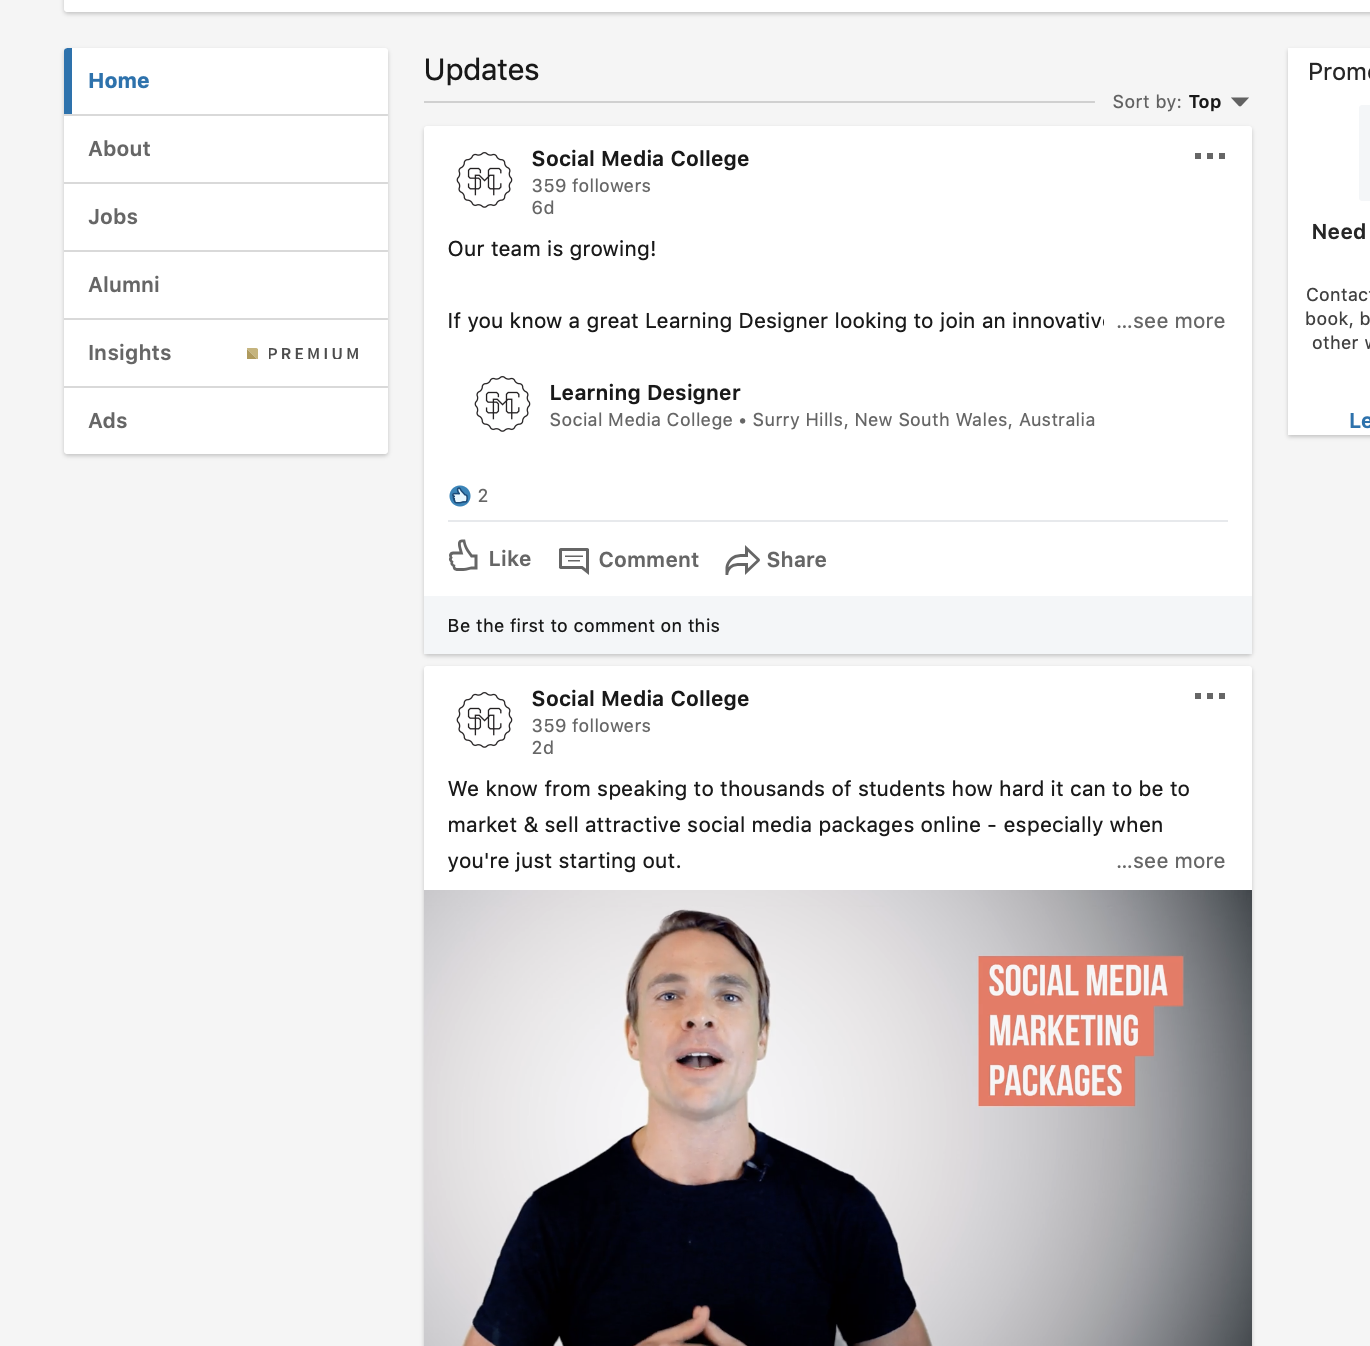Click '359 followers' on the 2d post
Image resolution: width=1370 pixels, height=1346 pixels.
pos(591,726)
